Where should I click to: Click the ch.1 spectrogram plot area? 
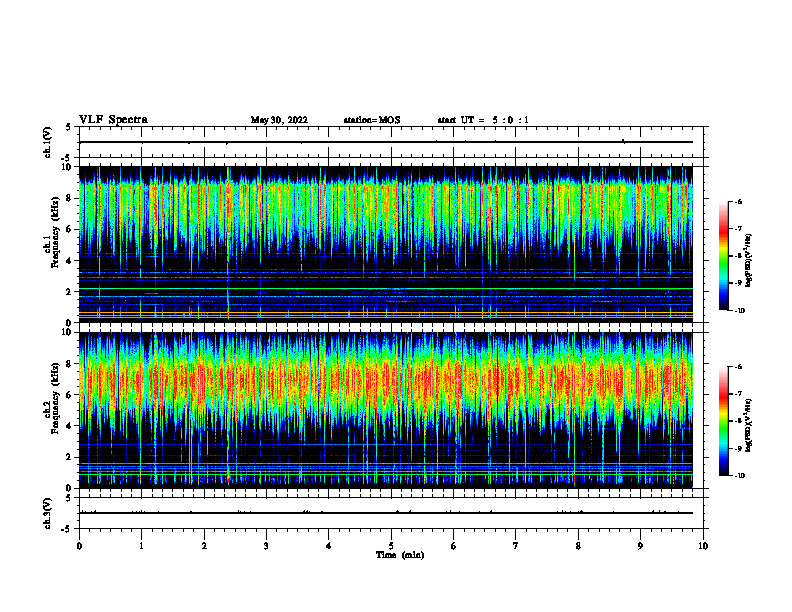pyautogui.click(x=386, y=244)
